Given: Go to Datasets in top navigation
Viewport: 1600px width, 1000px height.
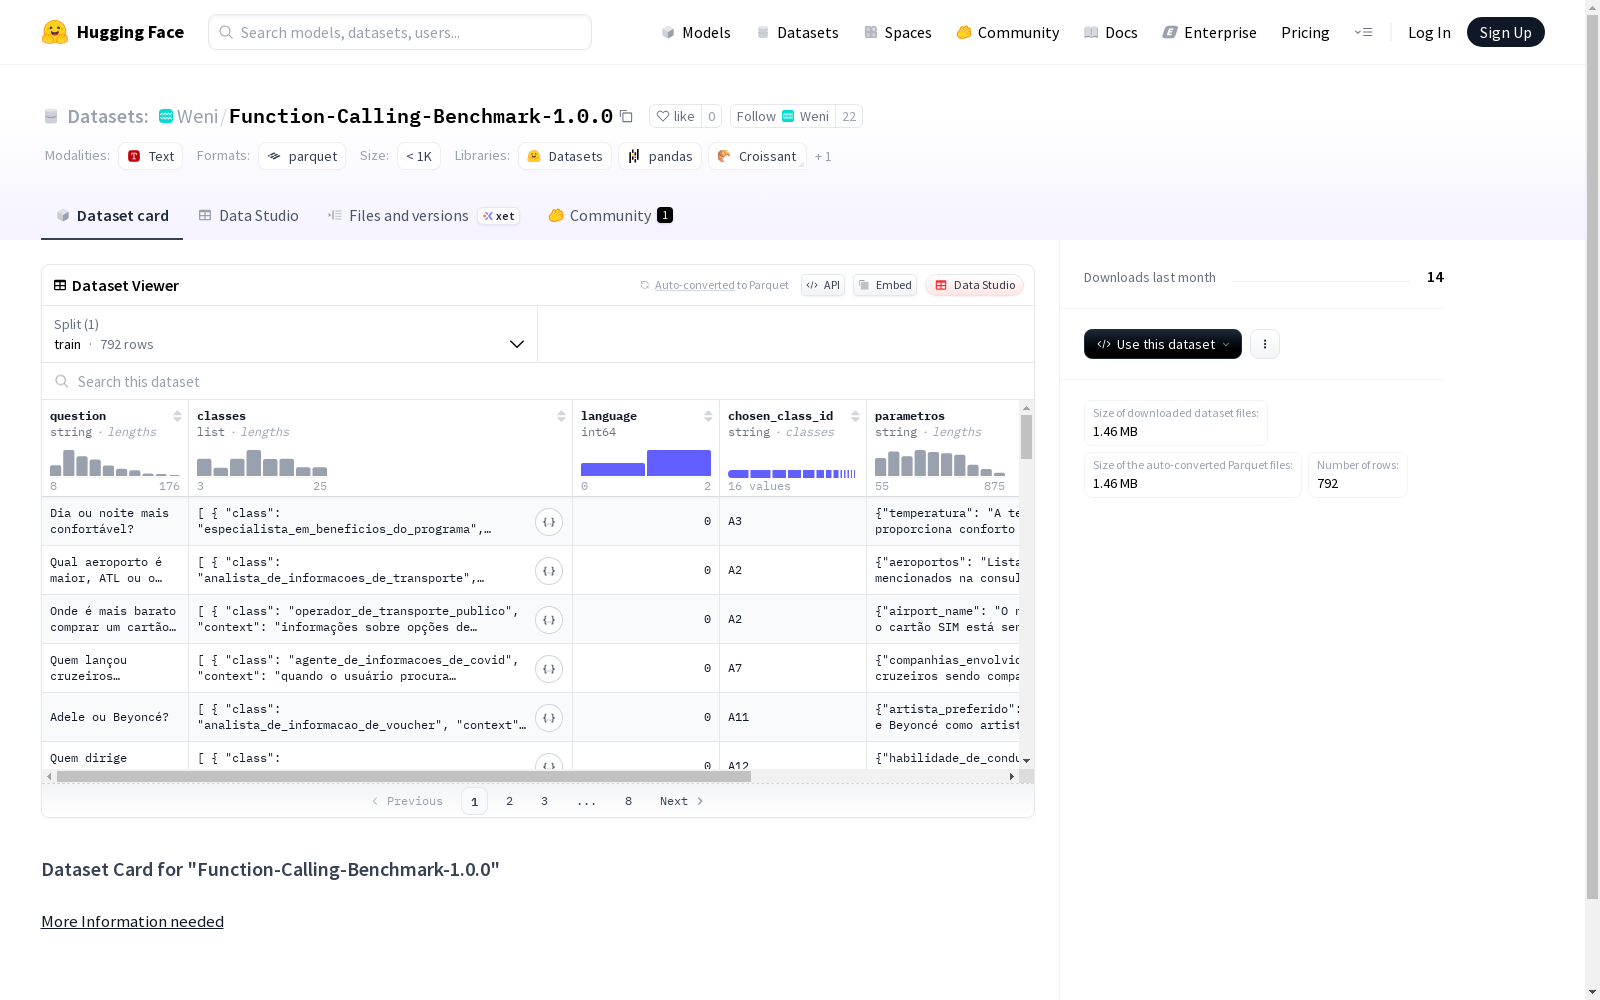Looking at the screenshot, I should [797, 32].
